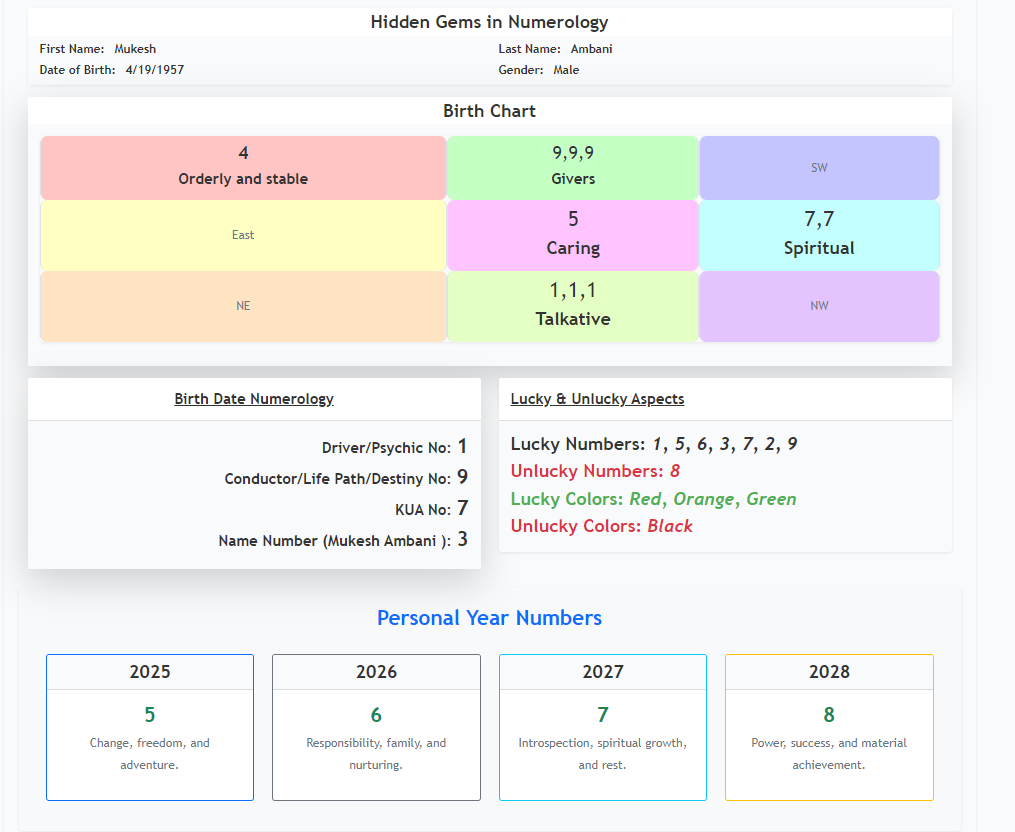Screen dimensions: 1015x832
Task: Click the 'Gender:' label
Action: [521, 69]
